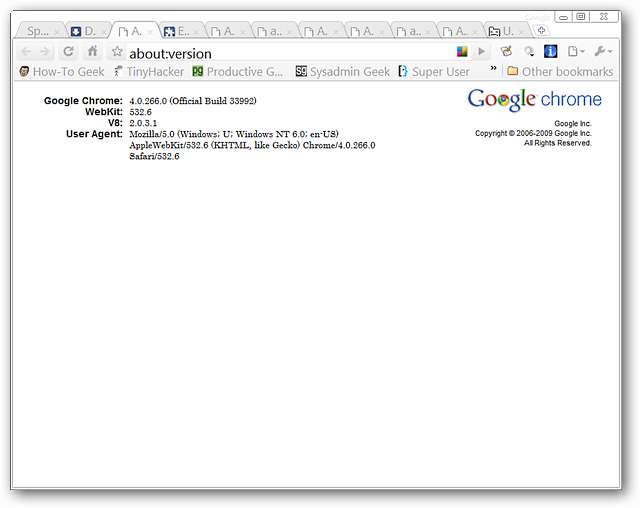Open the Home page button

[93, 51]
